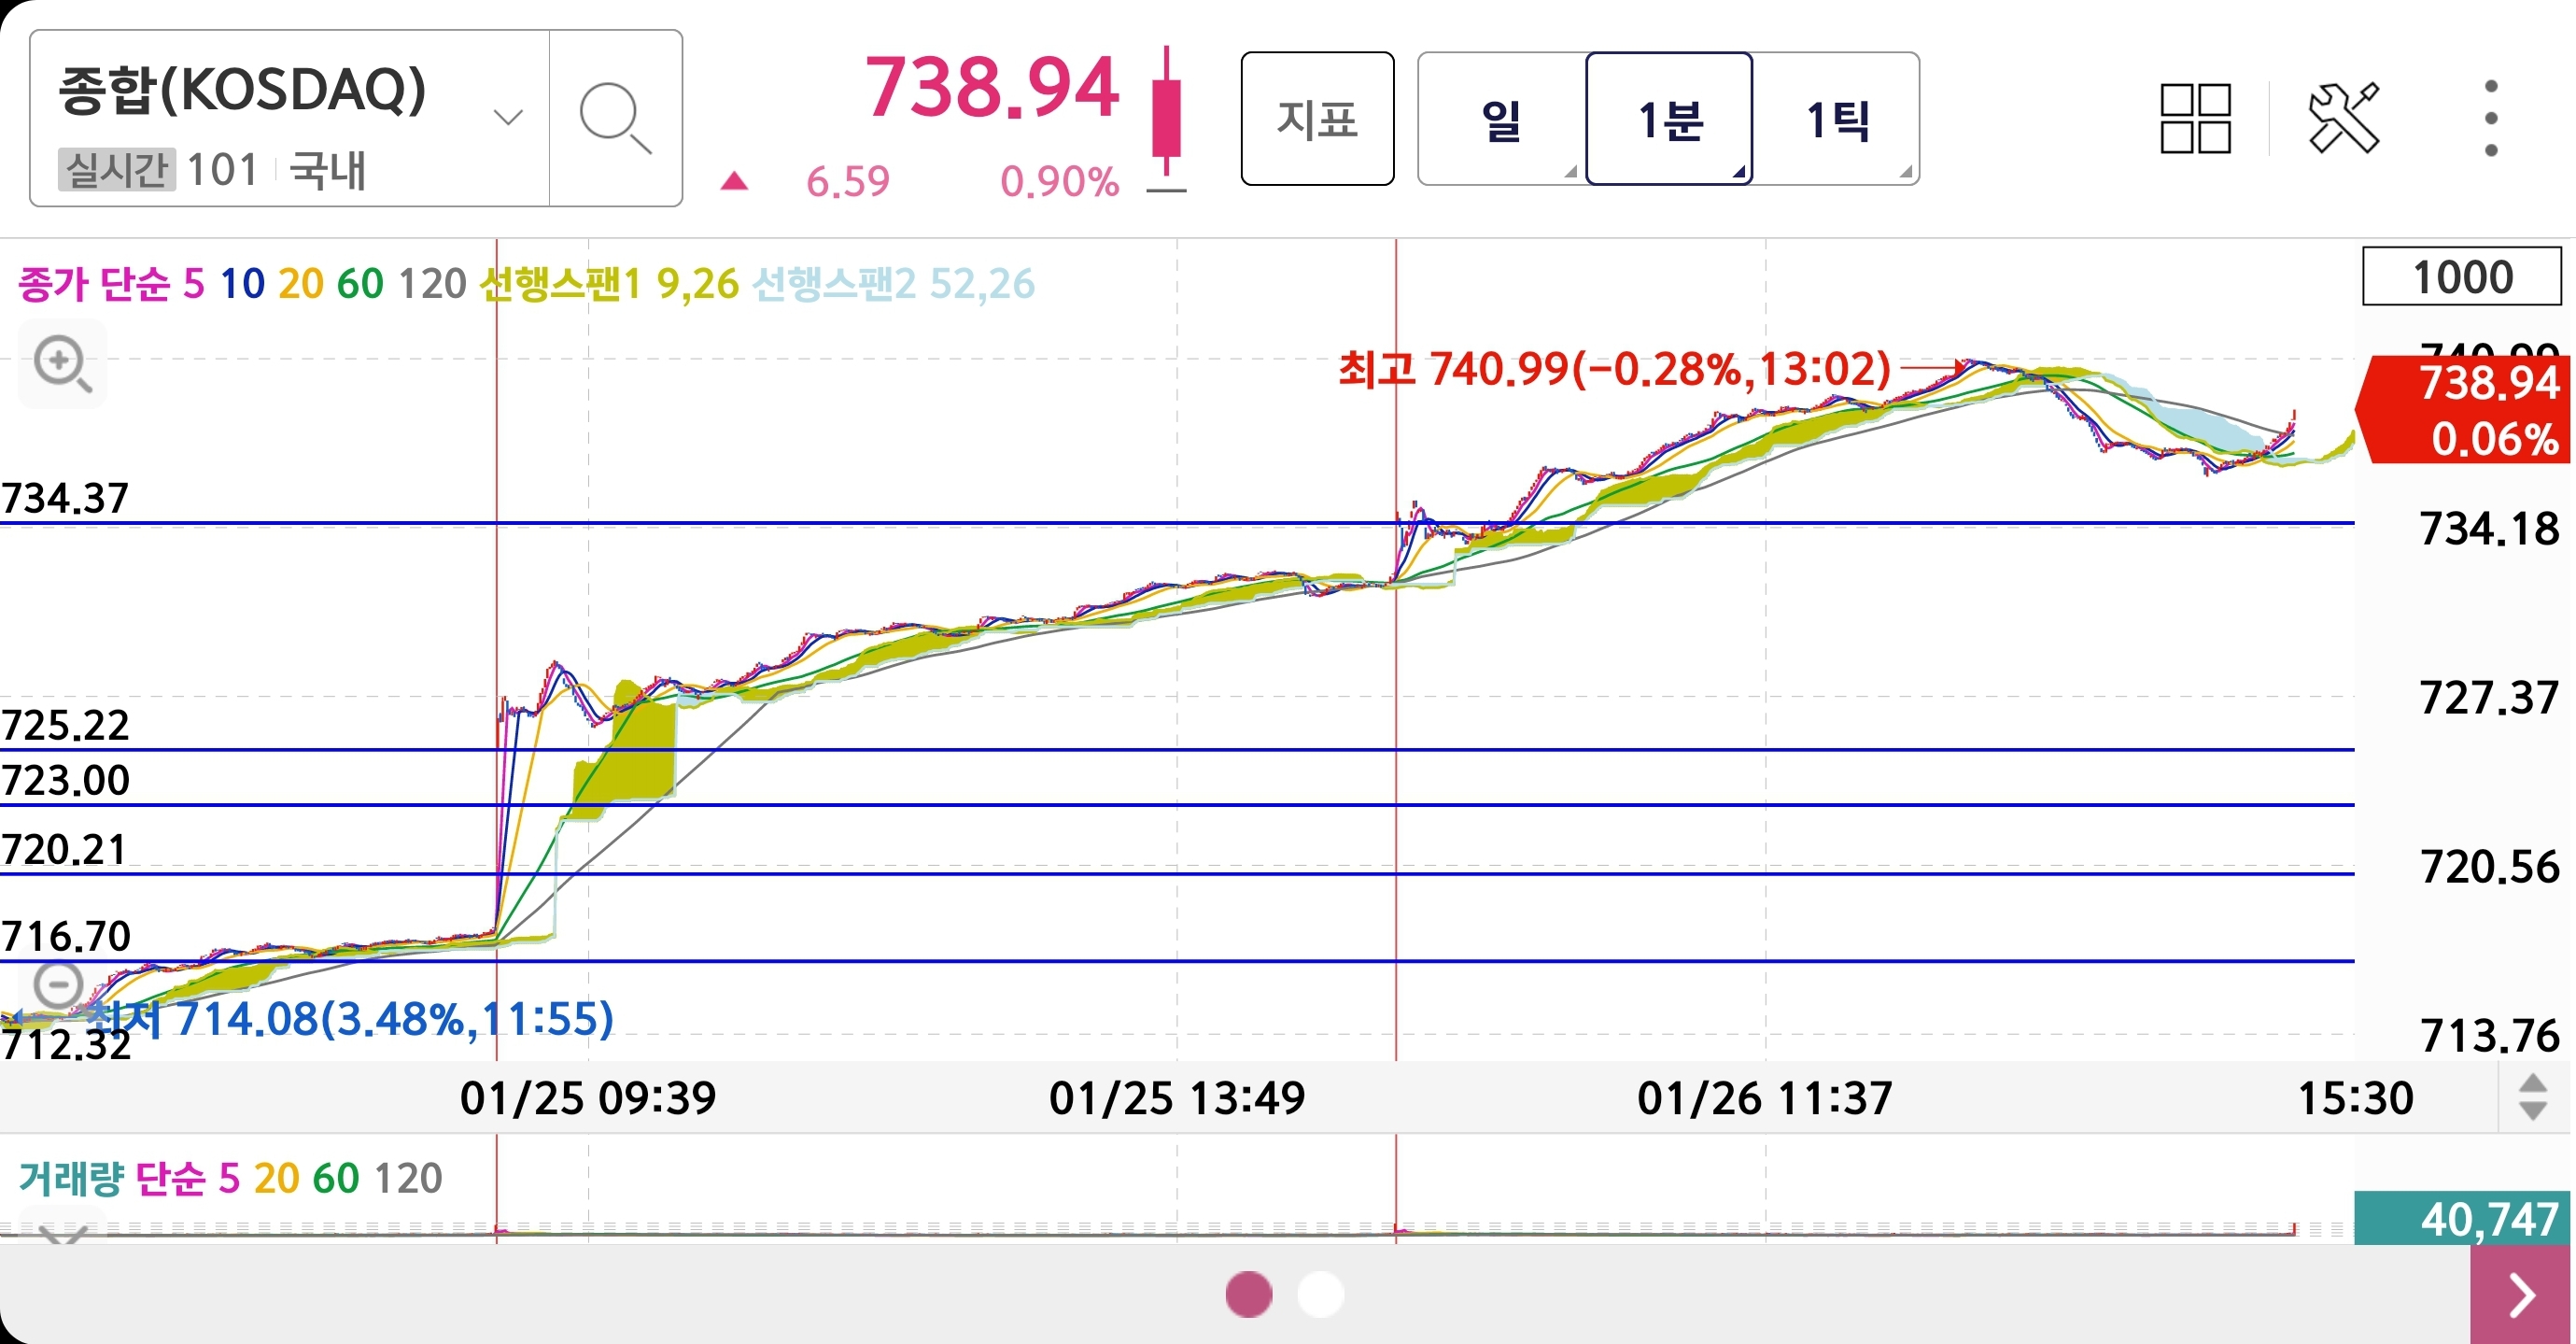The image size is (2576, 1344).
Task: Select the 1분 minute interval button
Action: (1668, 119)
